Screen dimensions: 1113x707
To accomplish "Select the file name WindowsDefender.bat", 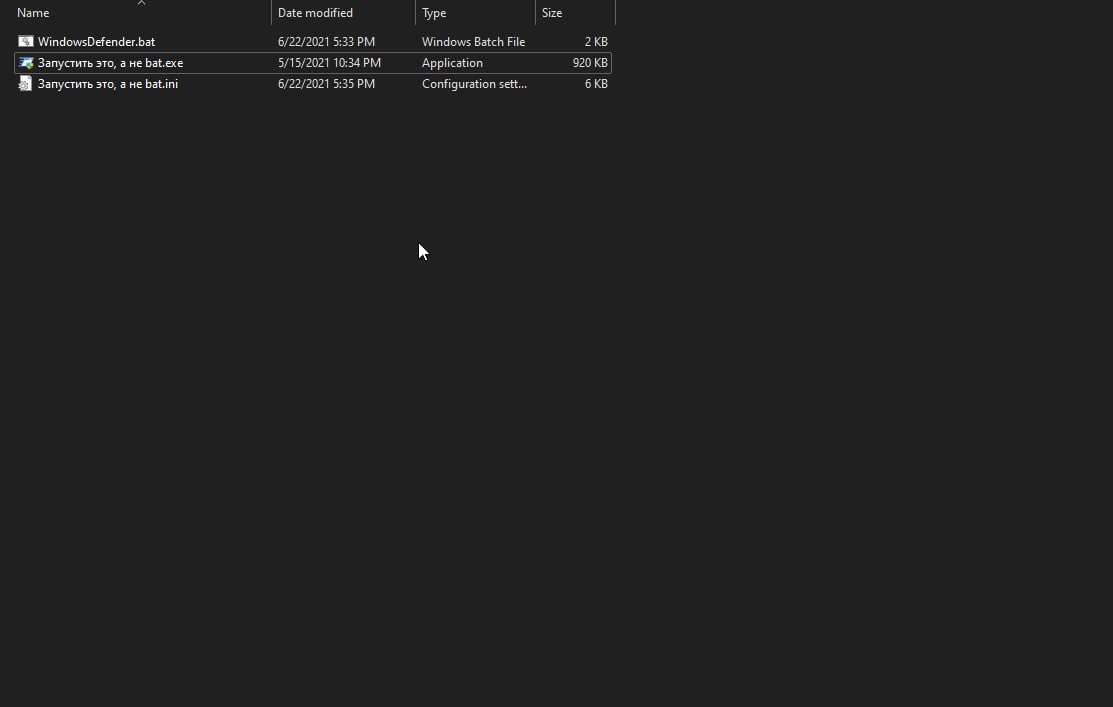I will 97,42.
